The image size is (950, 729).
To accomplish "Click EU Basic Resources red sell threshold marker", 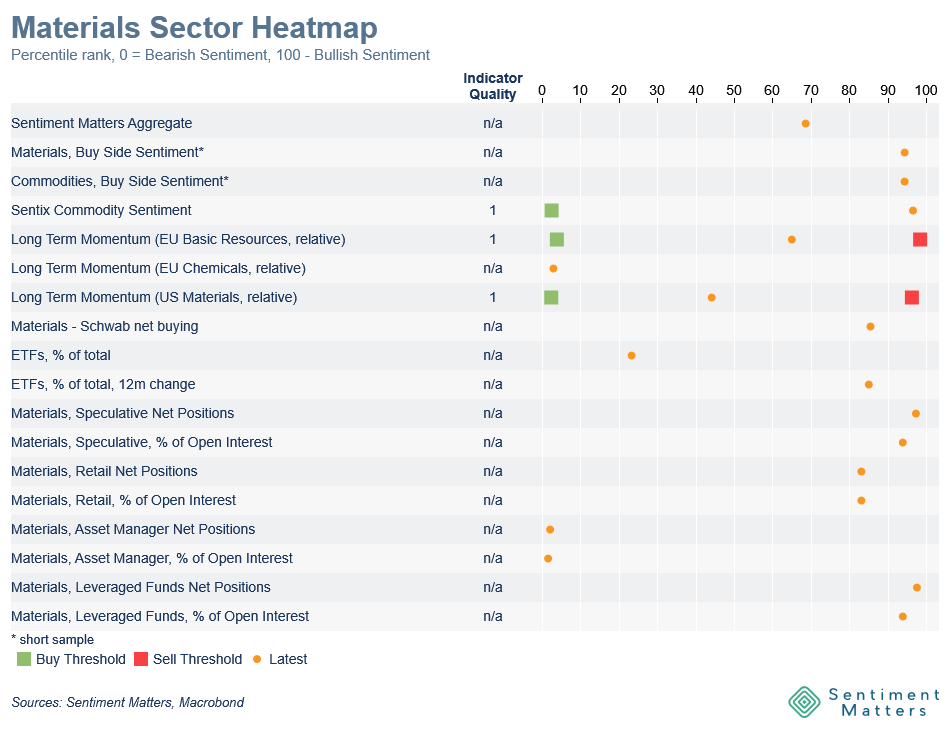I will pyautogui.click(x=920, y=239).
